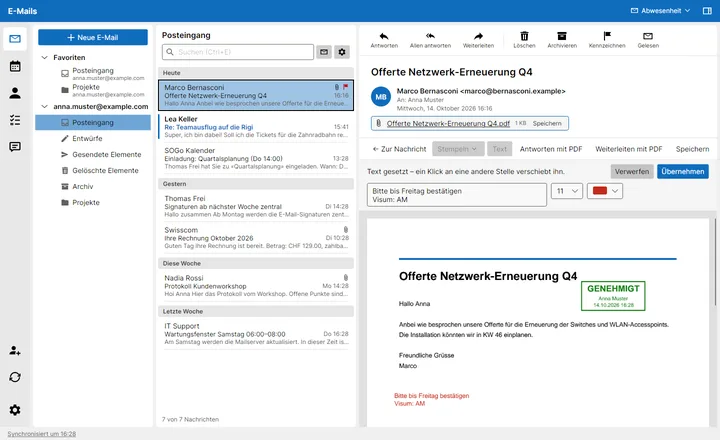Click Speichern in the PDF toolbar
The image size is (720, 440).
(x=692, y=149)
